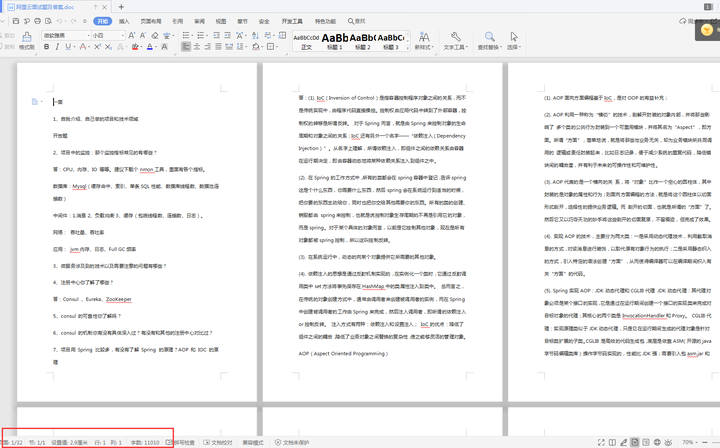
Task: Pick the red text highlight color
Action: click(135, 47)
